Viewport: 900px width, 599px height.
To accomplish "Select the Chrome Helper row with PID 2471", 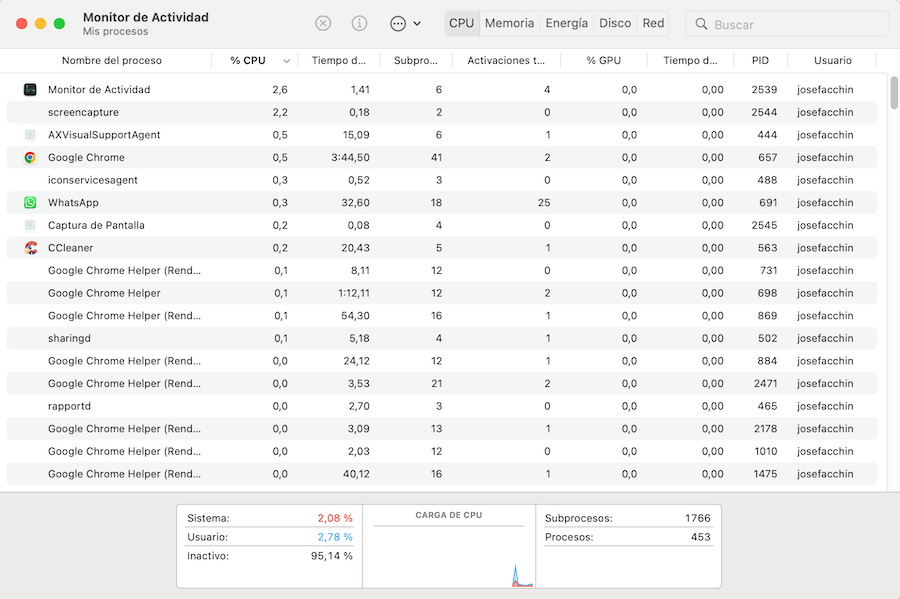I will click(441, 383).
